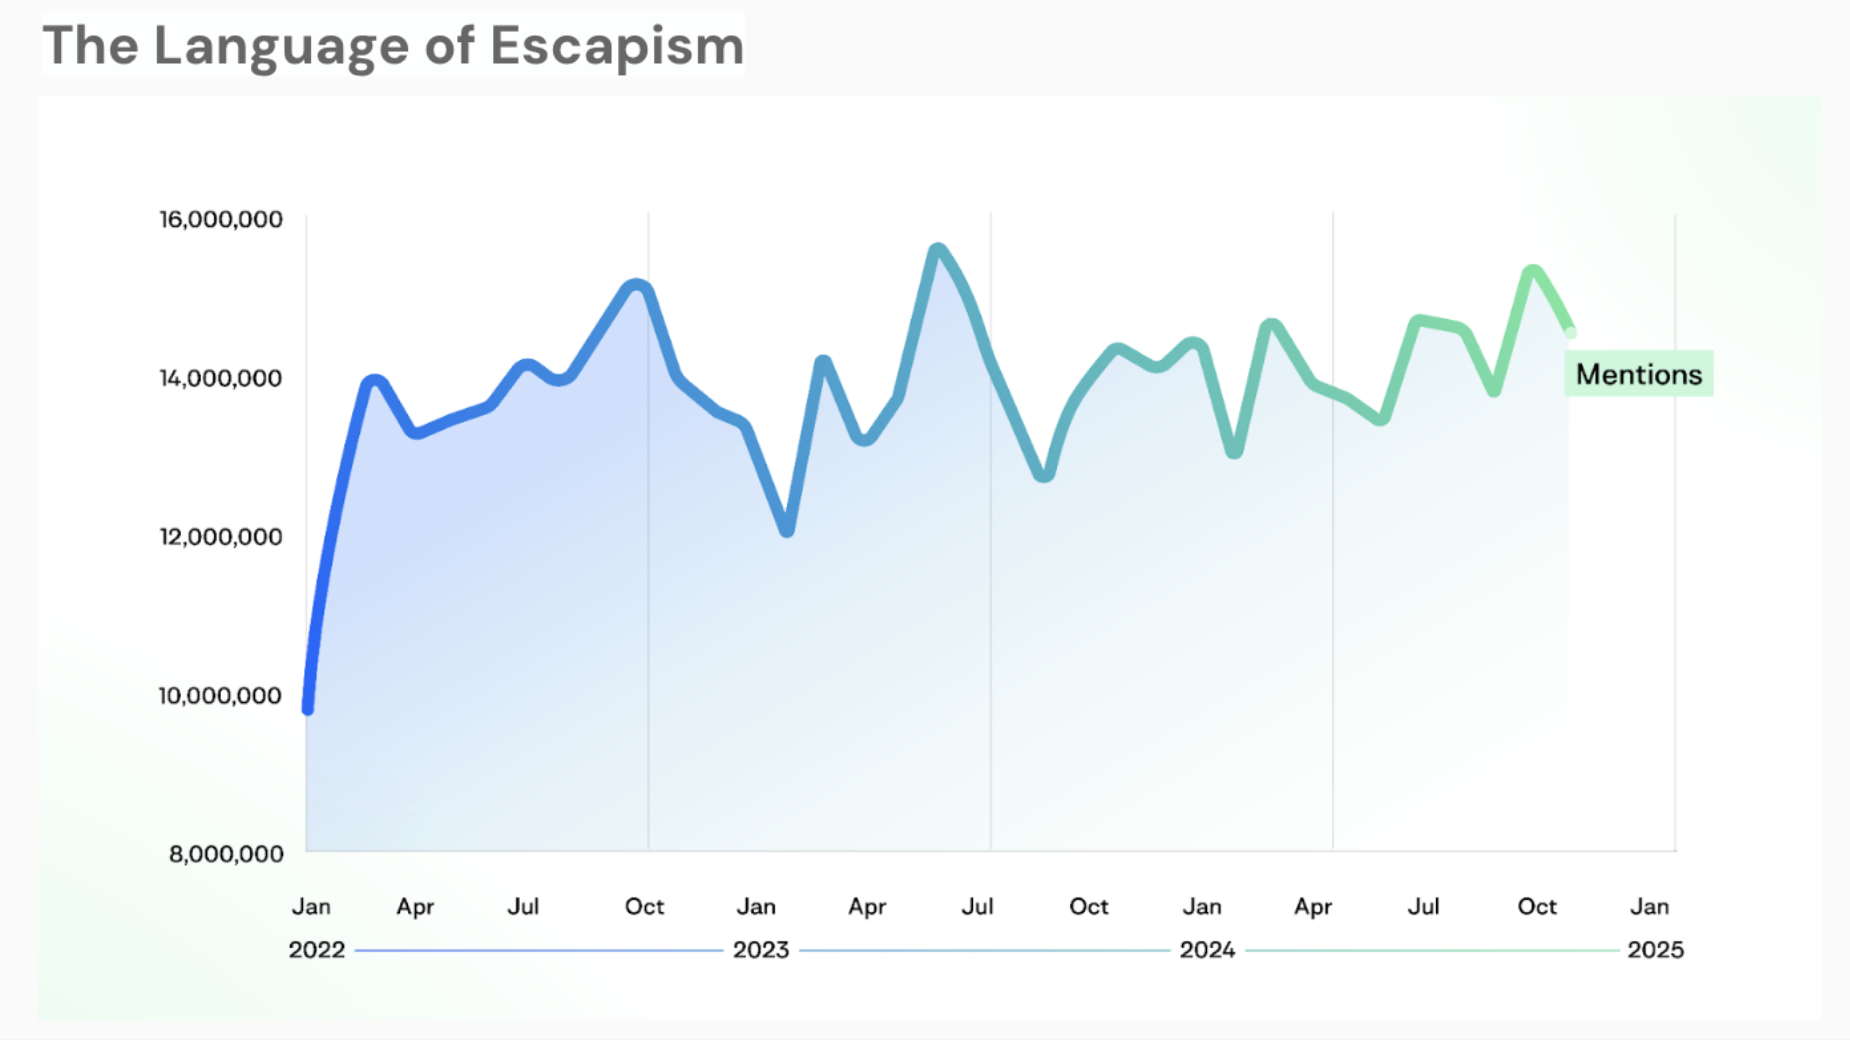Viewport: 1850px width, 1040px height.
Task: Select the 8,000,000 y-axis label
Action: tap(226, 854)
